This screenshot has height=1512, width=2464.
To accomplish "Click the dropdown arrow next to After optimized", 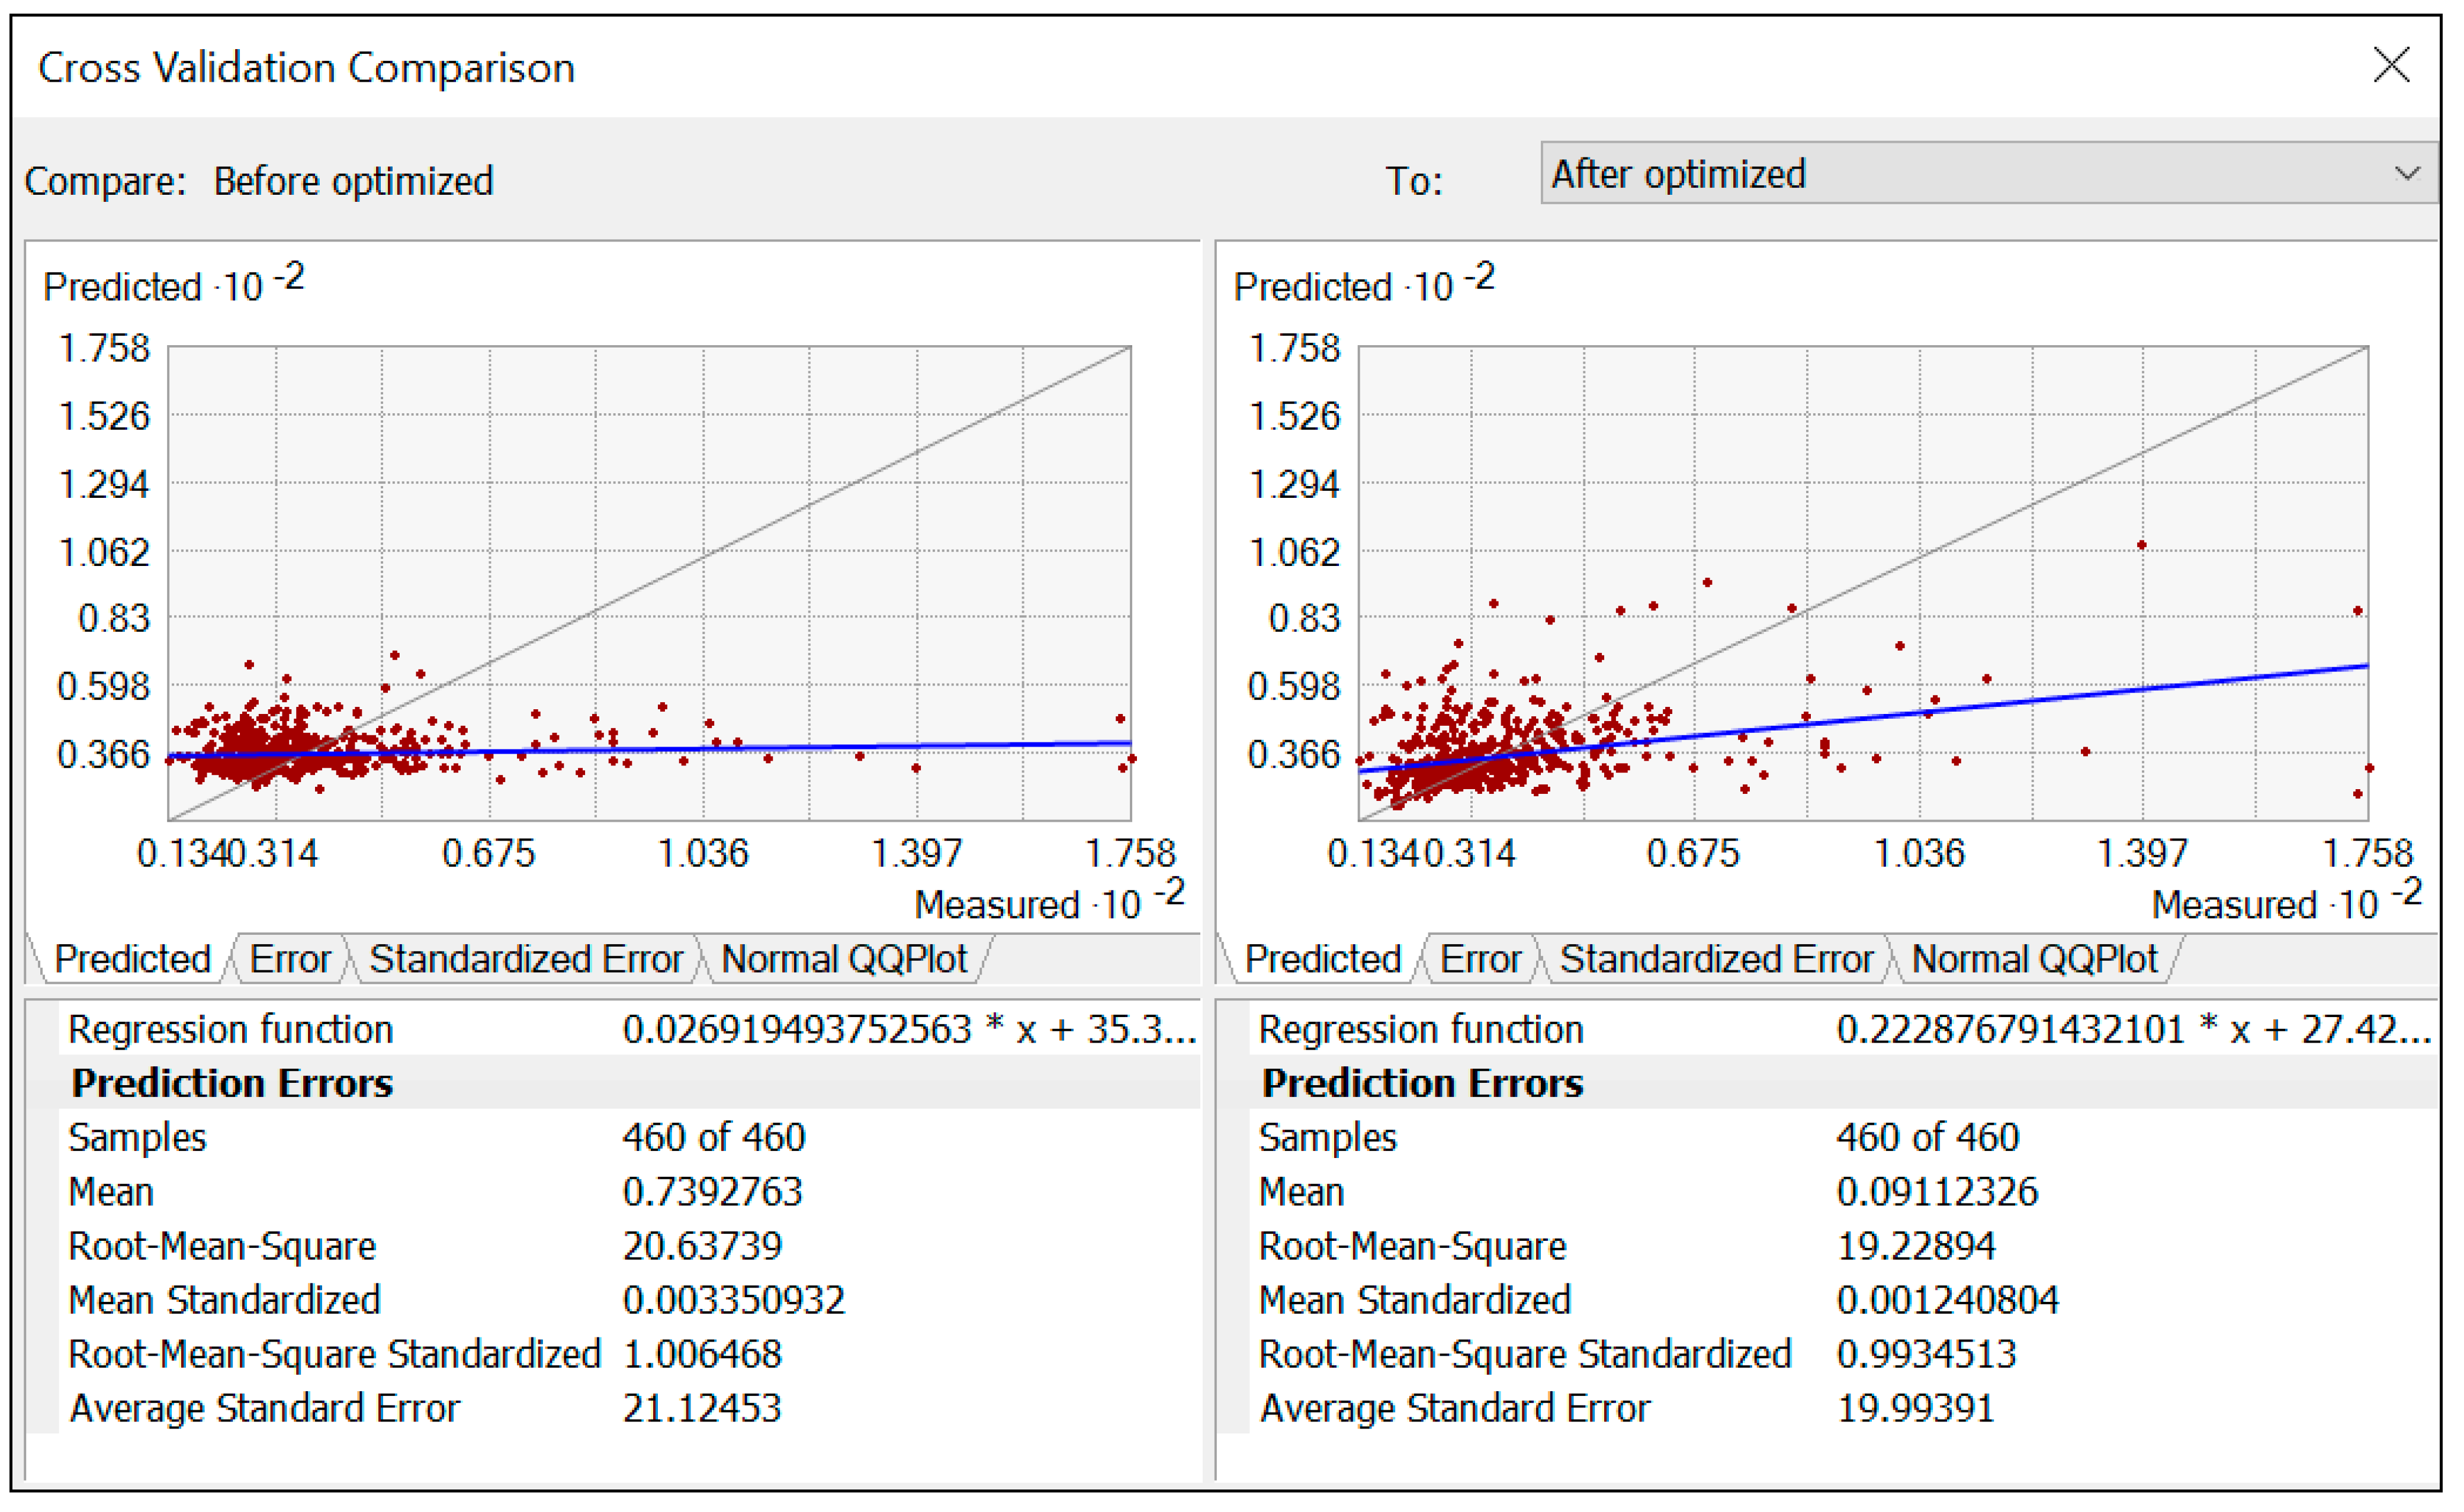I will (2408, 174).
